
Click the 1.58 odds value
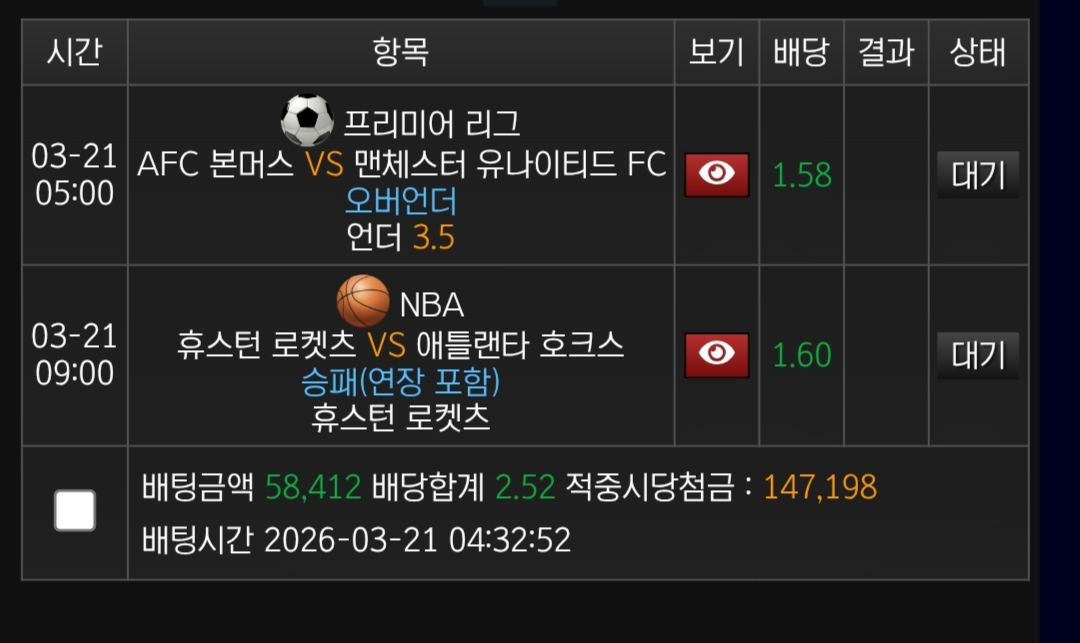click(x=802, y=175)
